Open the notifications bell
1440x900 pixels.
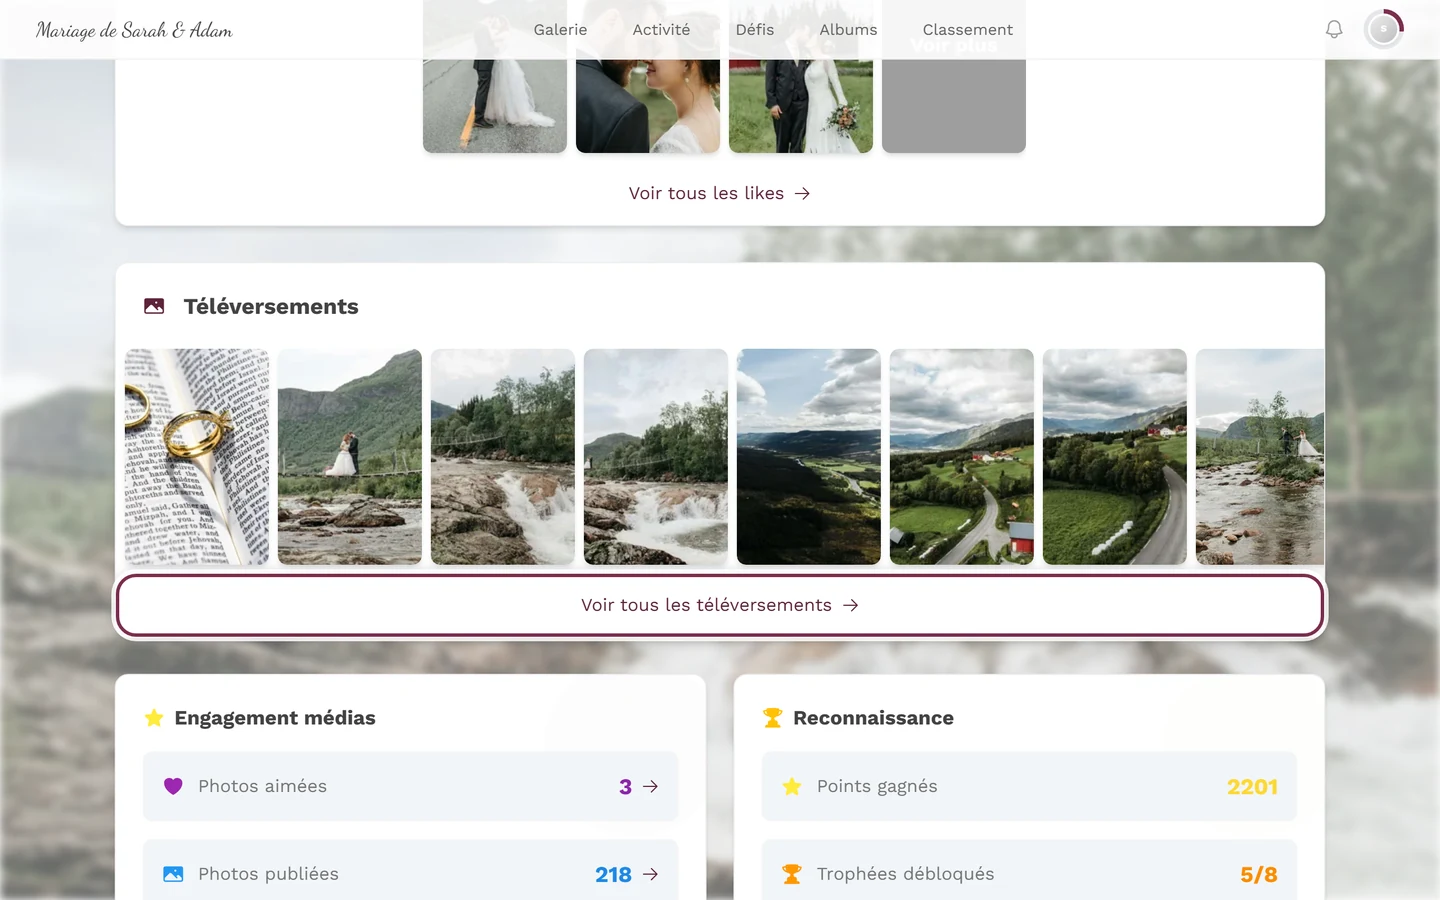point(1334,30)
